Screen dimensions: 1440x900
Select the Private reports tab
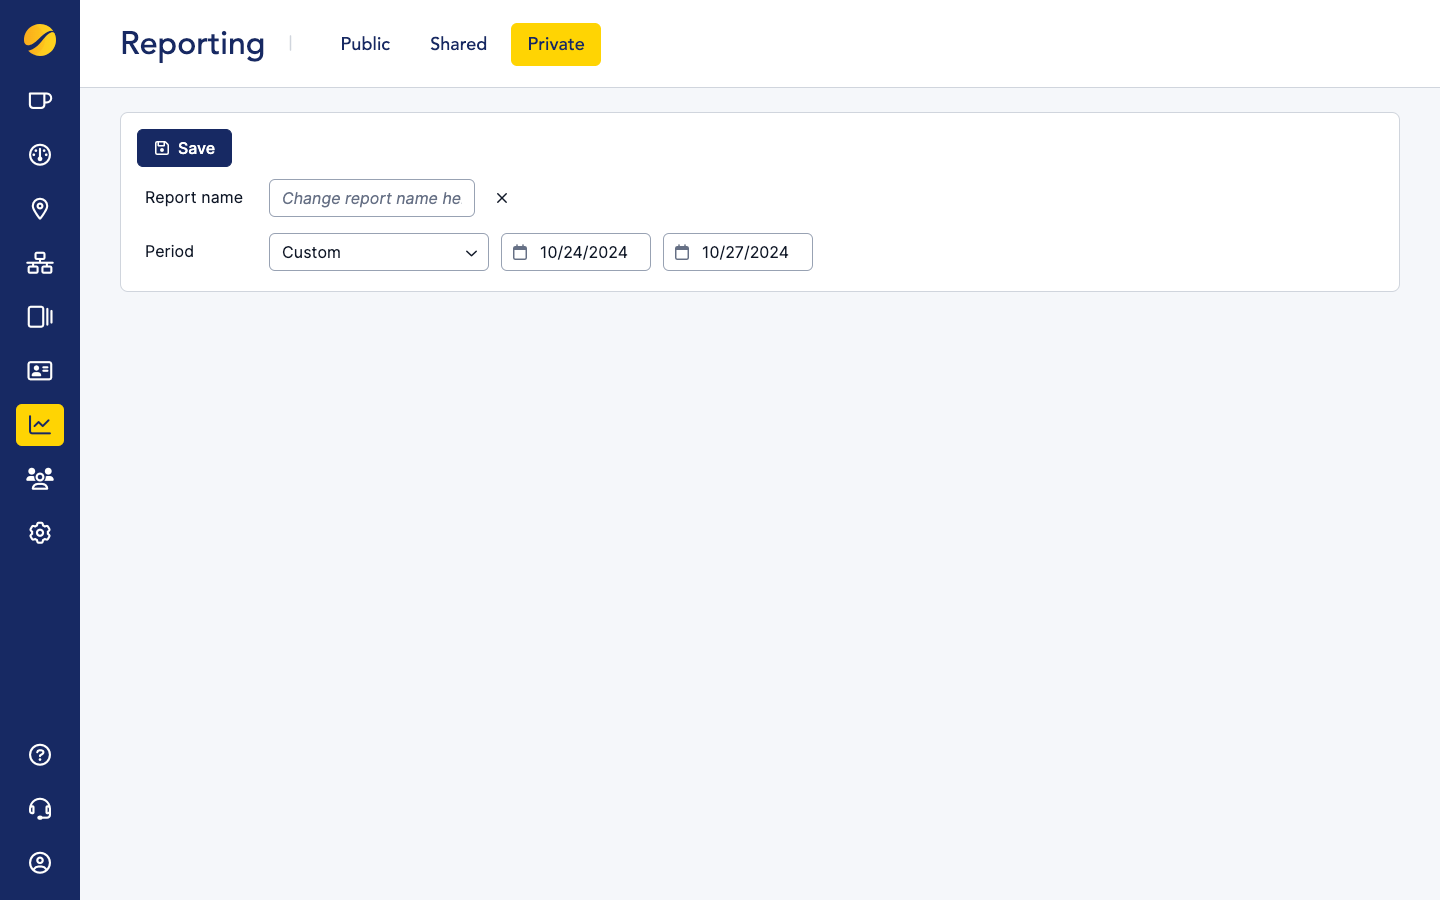555,44
